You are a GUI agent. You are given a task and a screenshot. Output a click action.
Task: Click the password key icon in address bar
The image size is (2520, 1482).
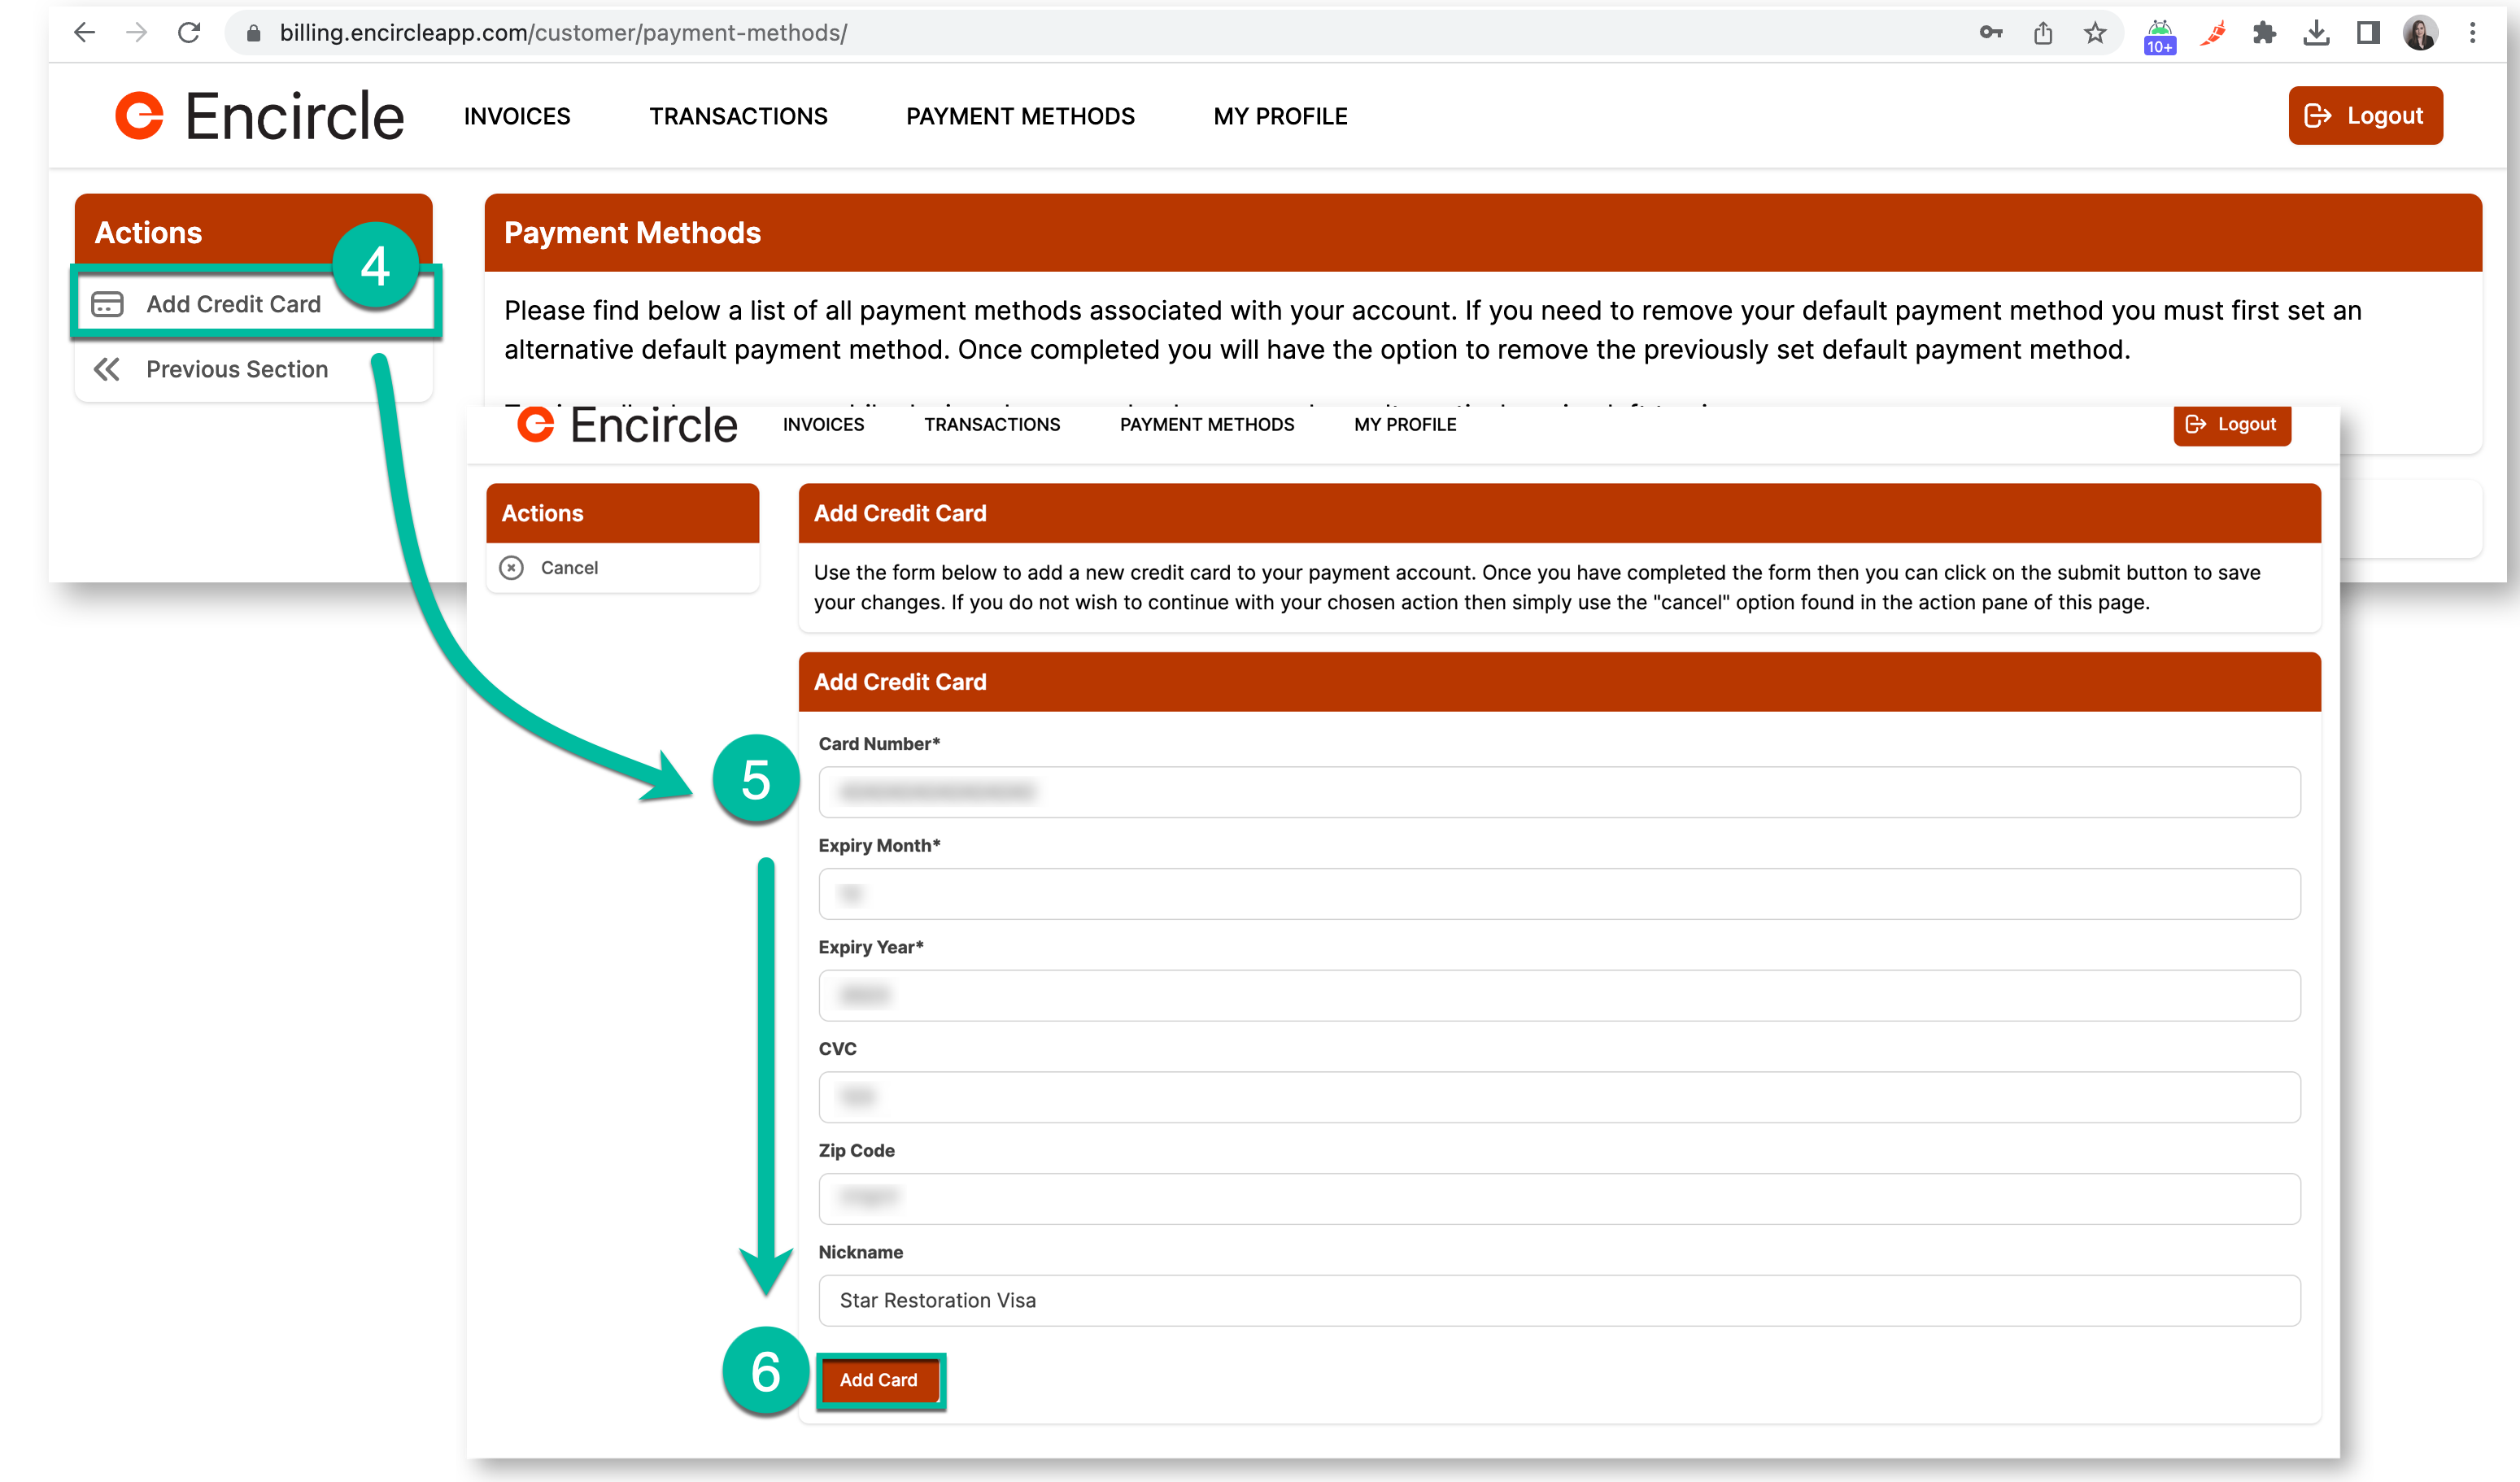tap(1990, 32)
